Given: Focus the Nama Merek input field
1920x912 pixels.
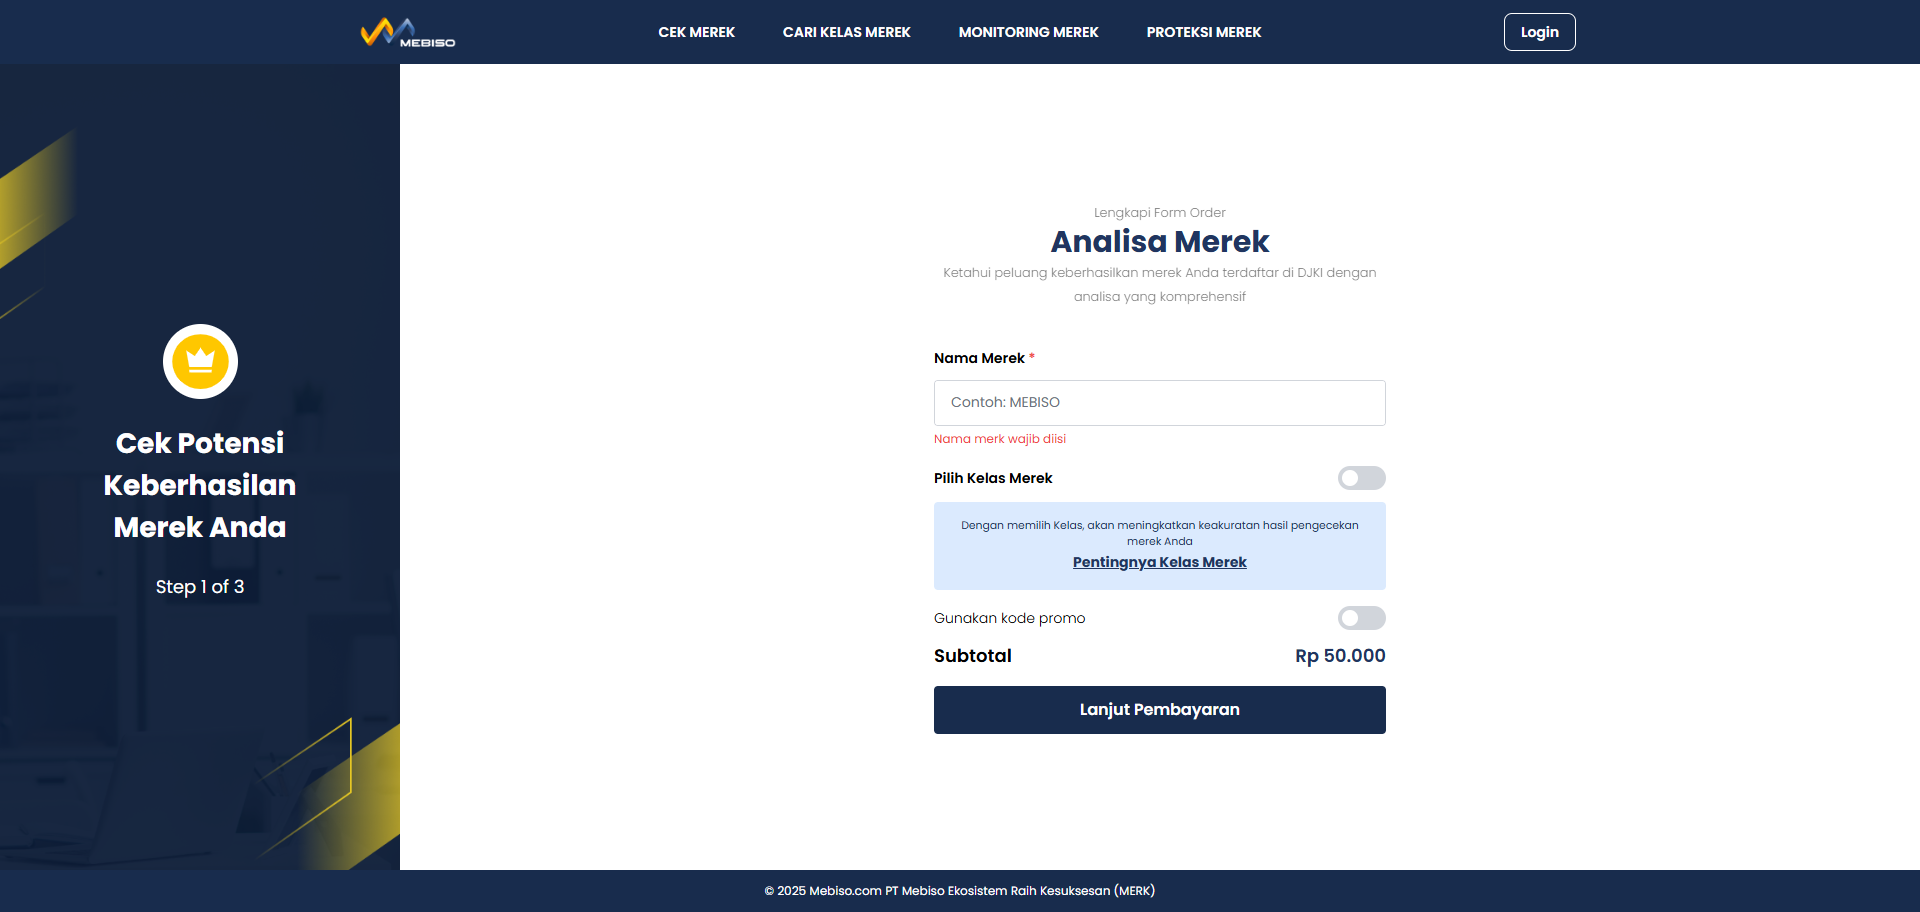Looking at the screenshot, I should click(1160, 403).
